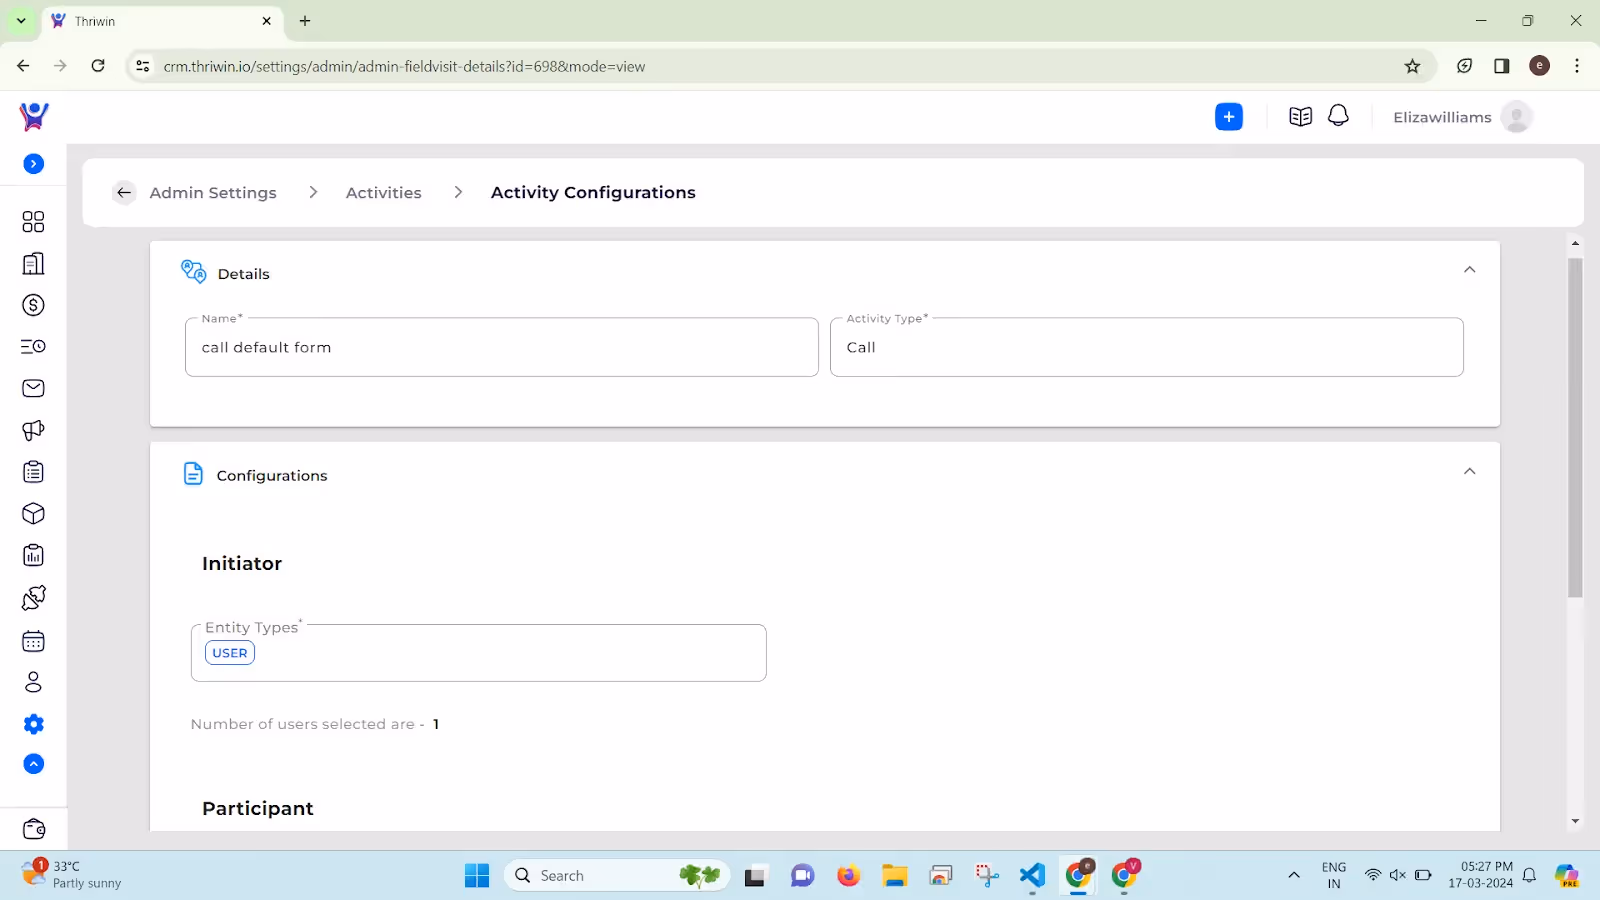Collapse sidebar menu with blue up arrow

coord(33,764)
